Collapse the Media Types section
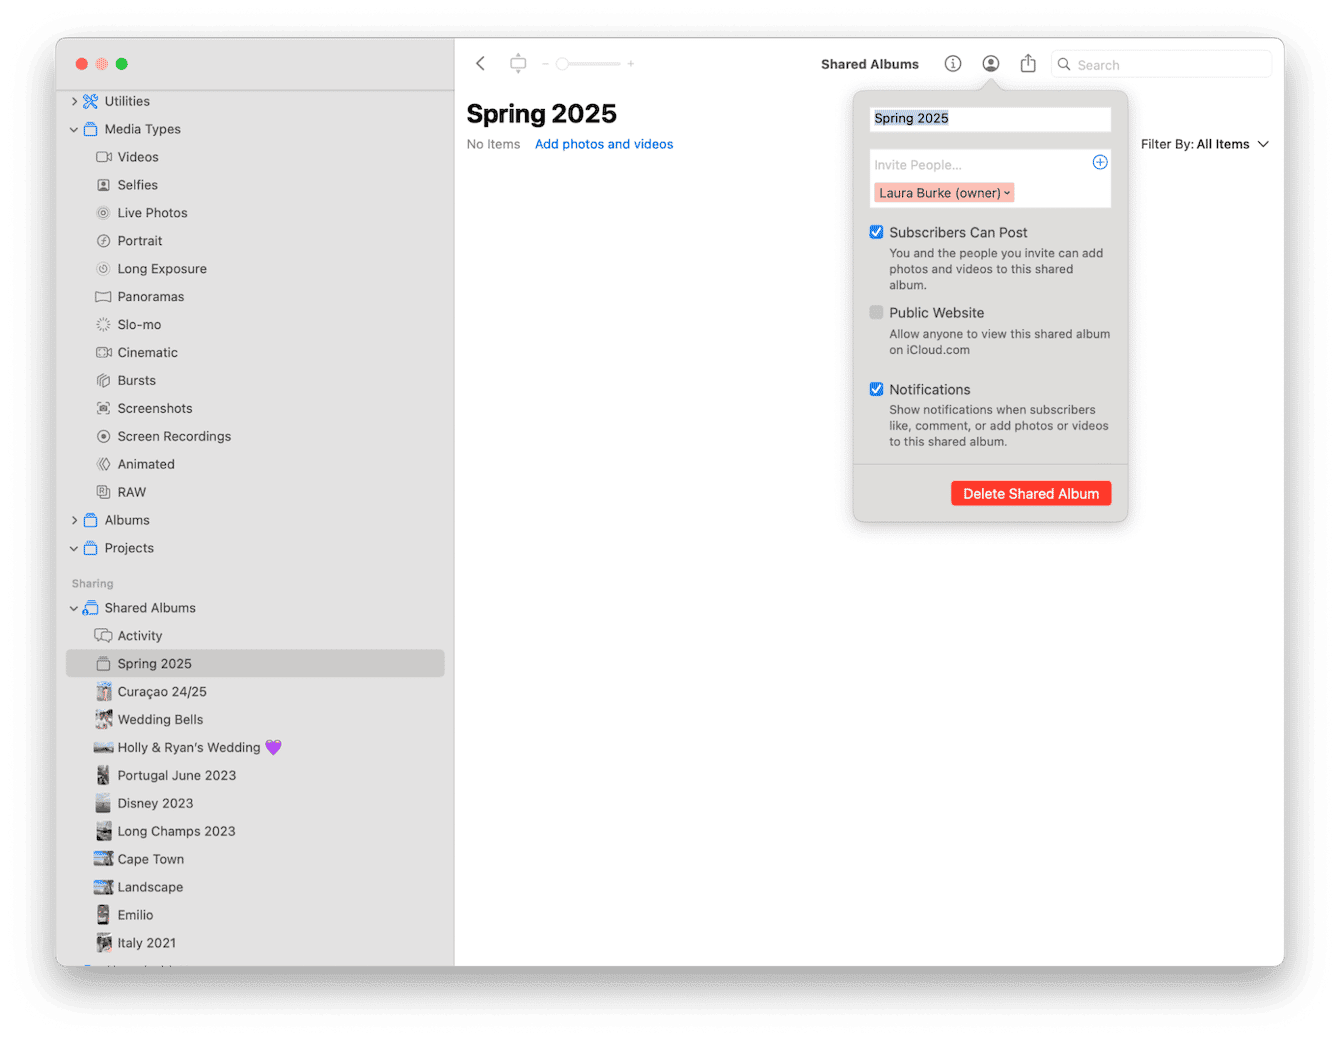The image size is (1340, 1040). (x=74, y=129)
